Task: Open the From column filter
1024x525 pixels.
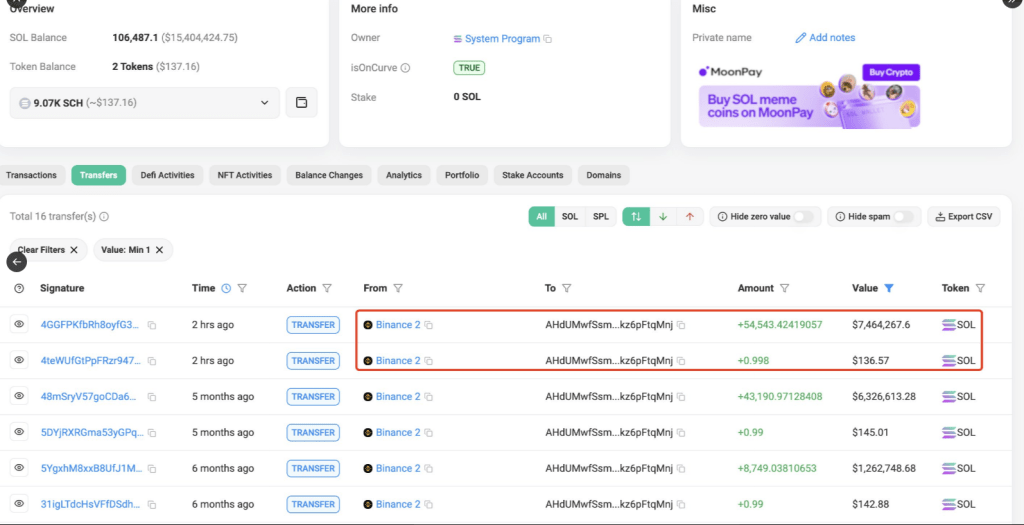Action: click(398, 288)
